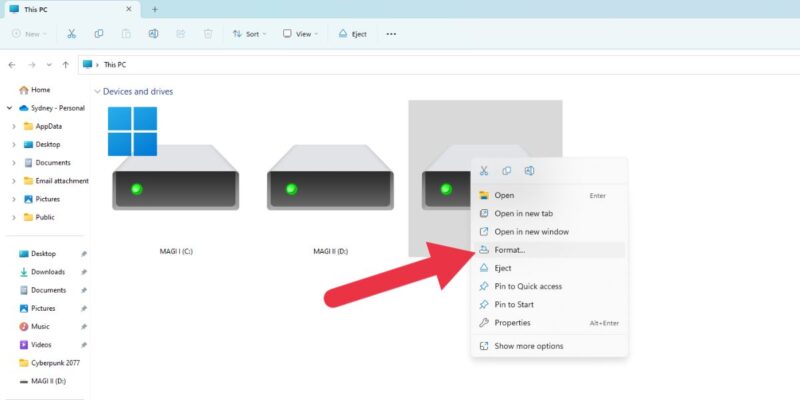
Task: Add a new tab with plus button
Action: point(155,9)
